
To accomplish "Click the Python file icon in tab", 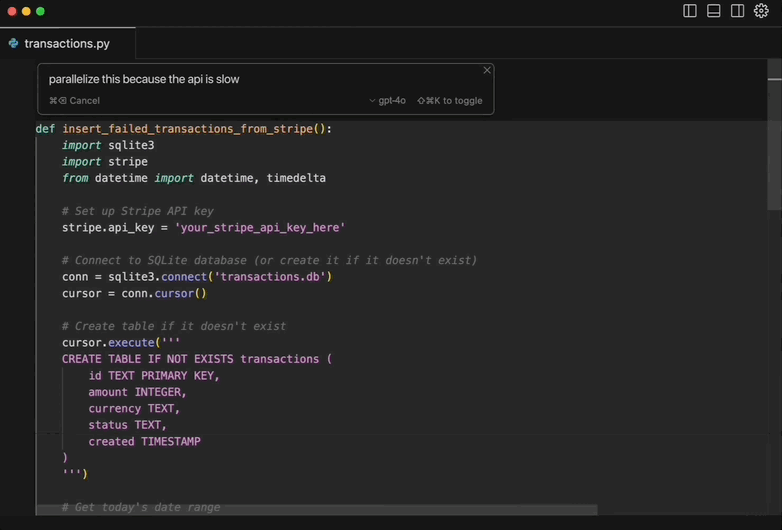I will [13, 44].
